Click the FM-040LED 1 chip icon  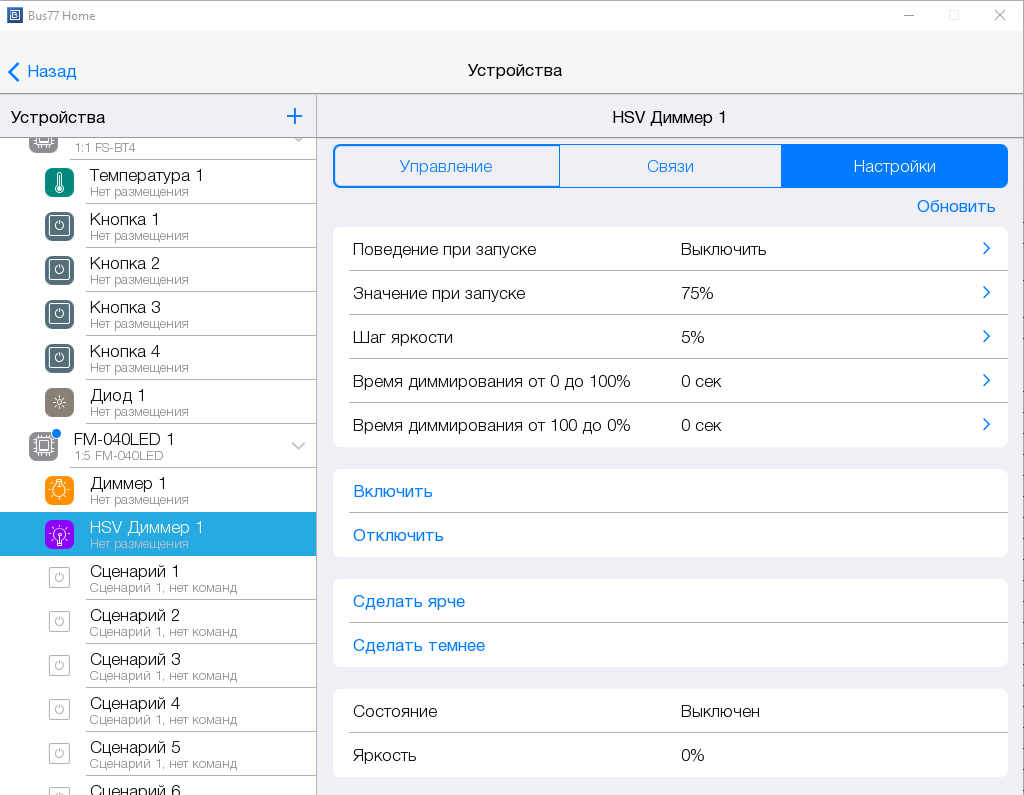[43, 446]
